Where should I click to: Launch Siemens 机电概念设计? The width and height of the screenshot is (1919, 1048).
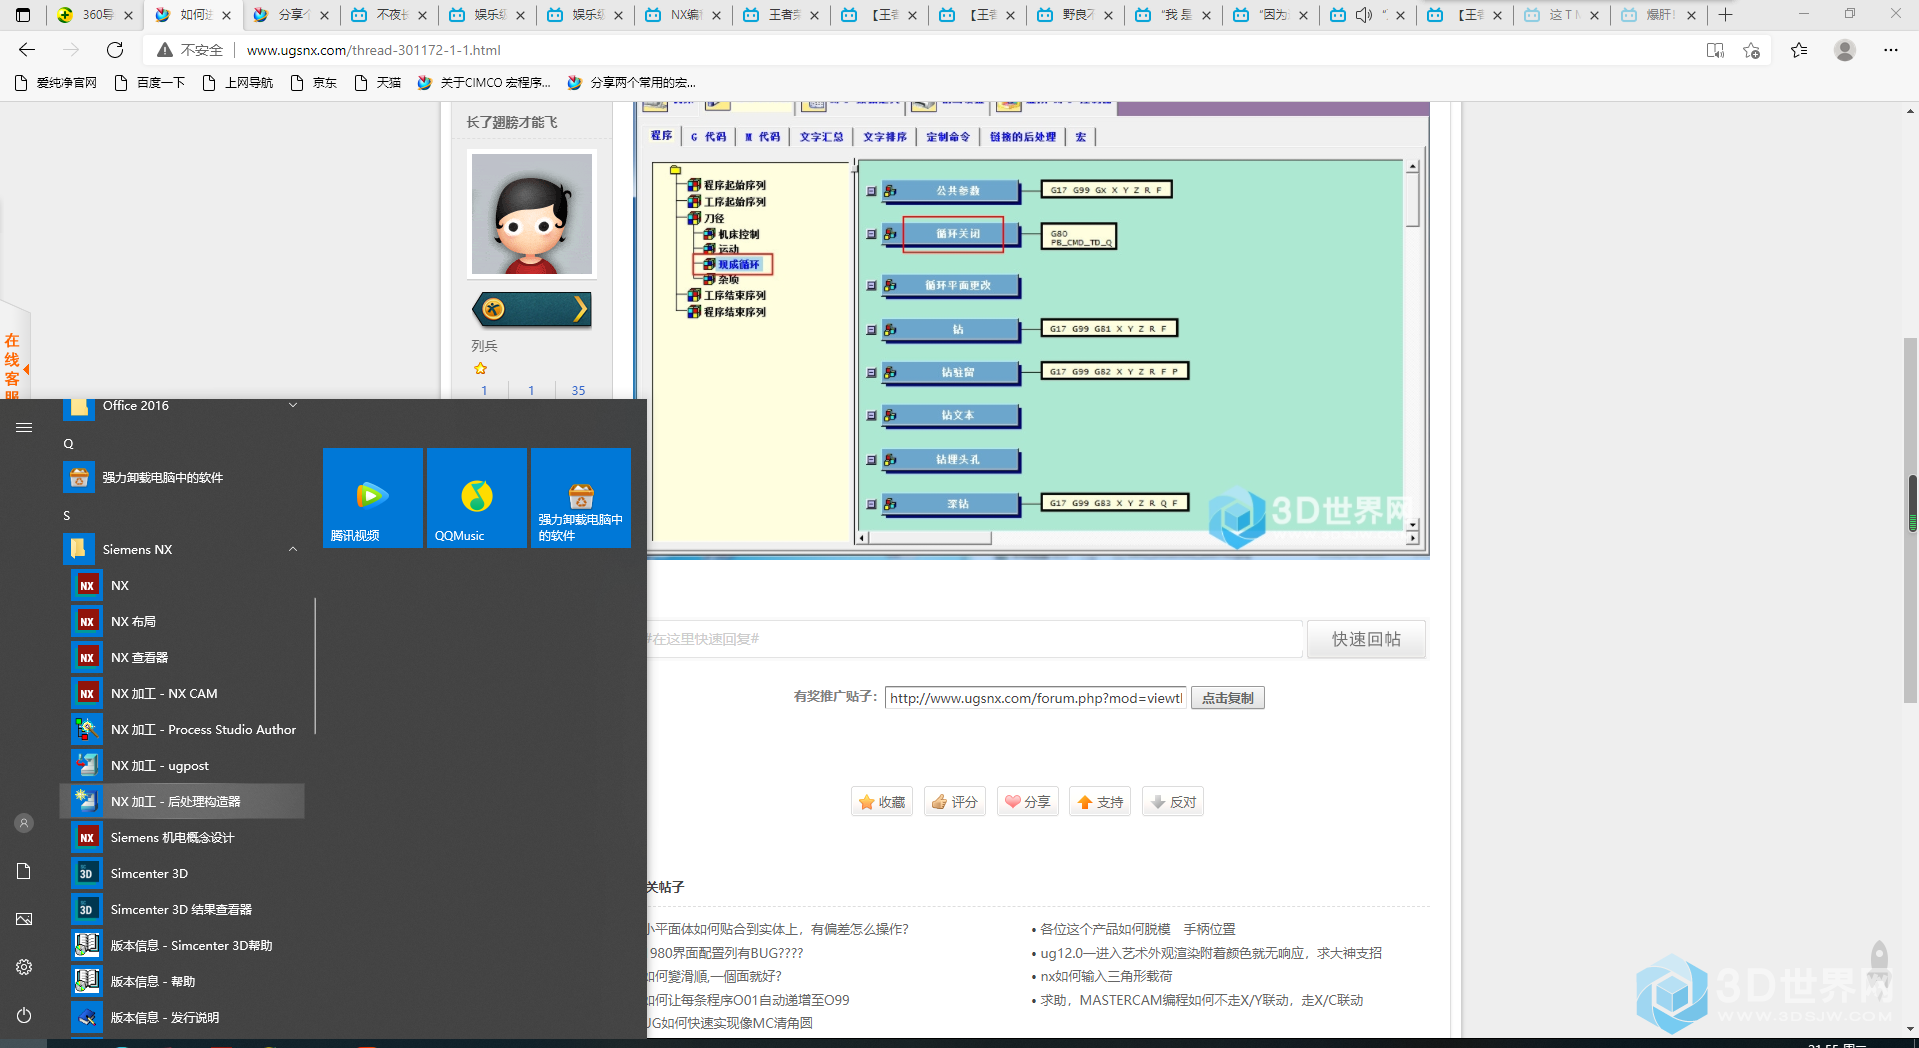pos(182,837)
